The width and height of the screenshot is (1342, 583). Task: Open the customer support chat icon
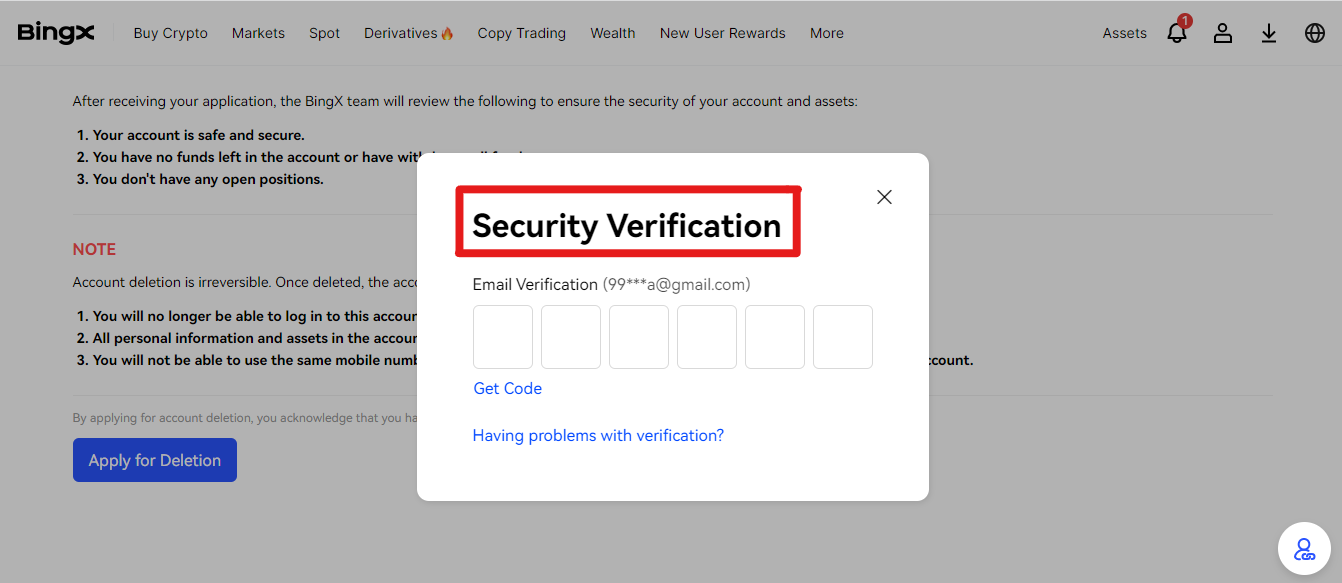(x=1304, y=549)
